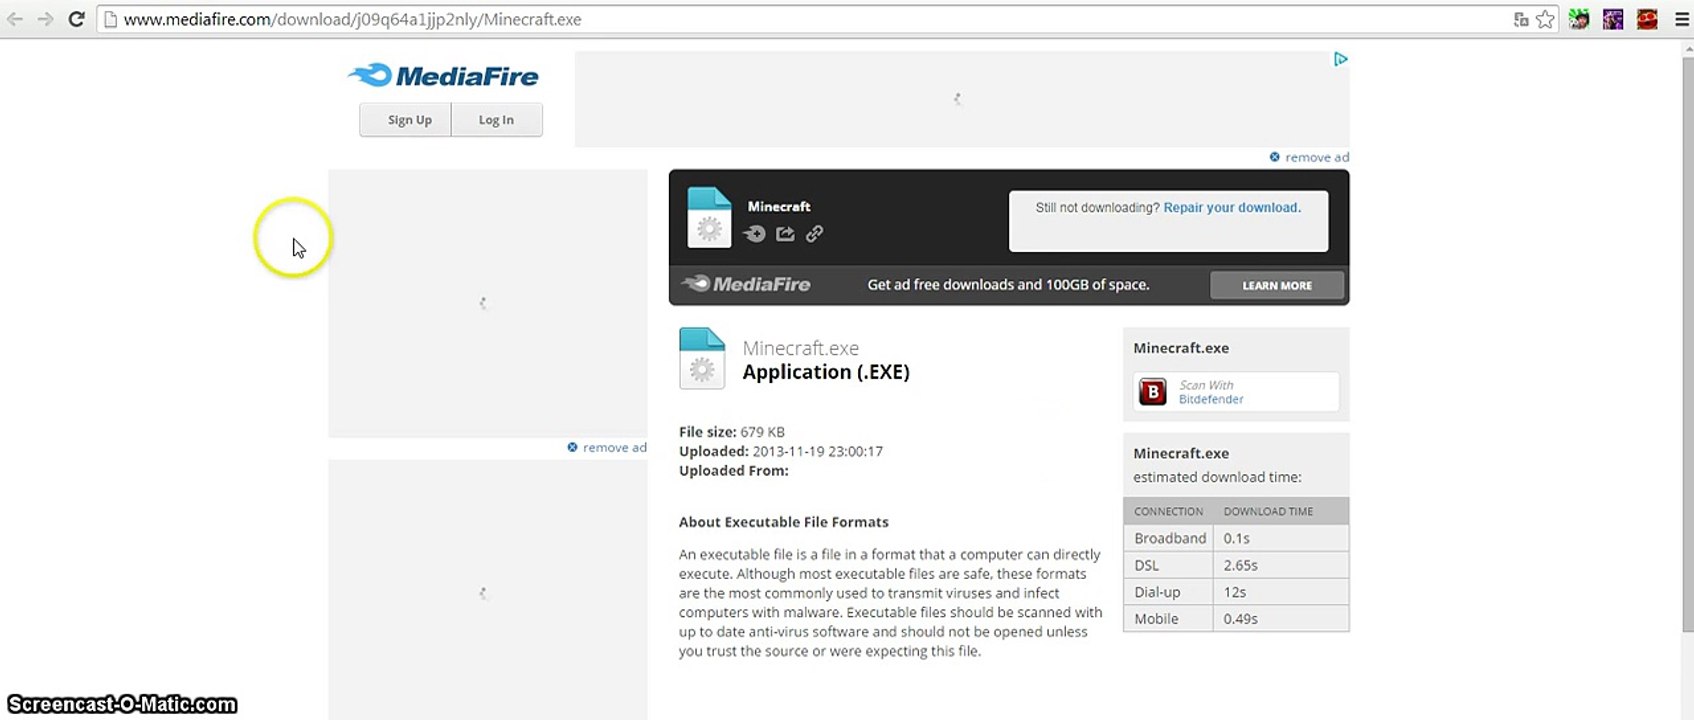
Task: Click the 'estimated download time:' text
Action: tap(1217, 477)
